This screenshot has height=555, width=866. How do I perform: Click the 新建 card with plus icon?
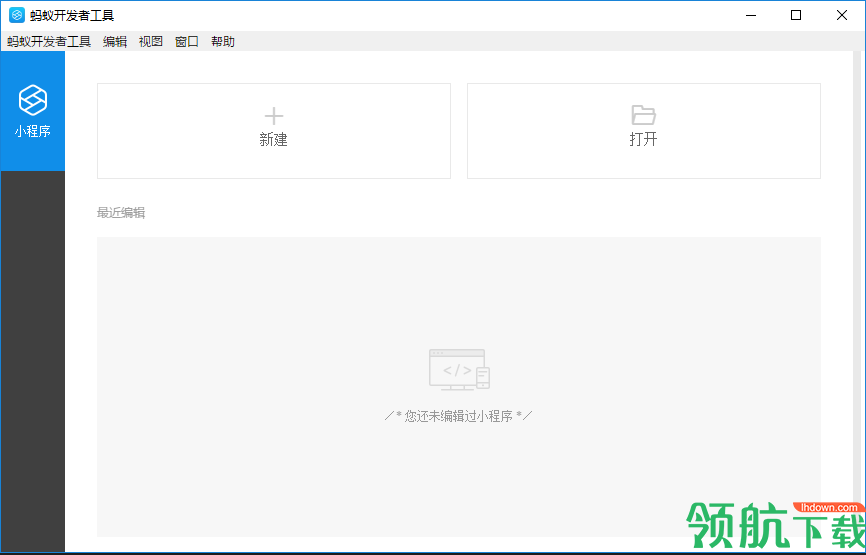pos(273,131)
